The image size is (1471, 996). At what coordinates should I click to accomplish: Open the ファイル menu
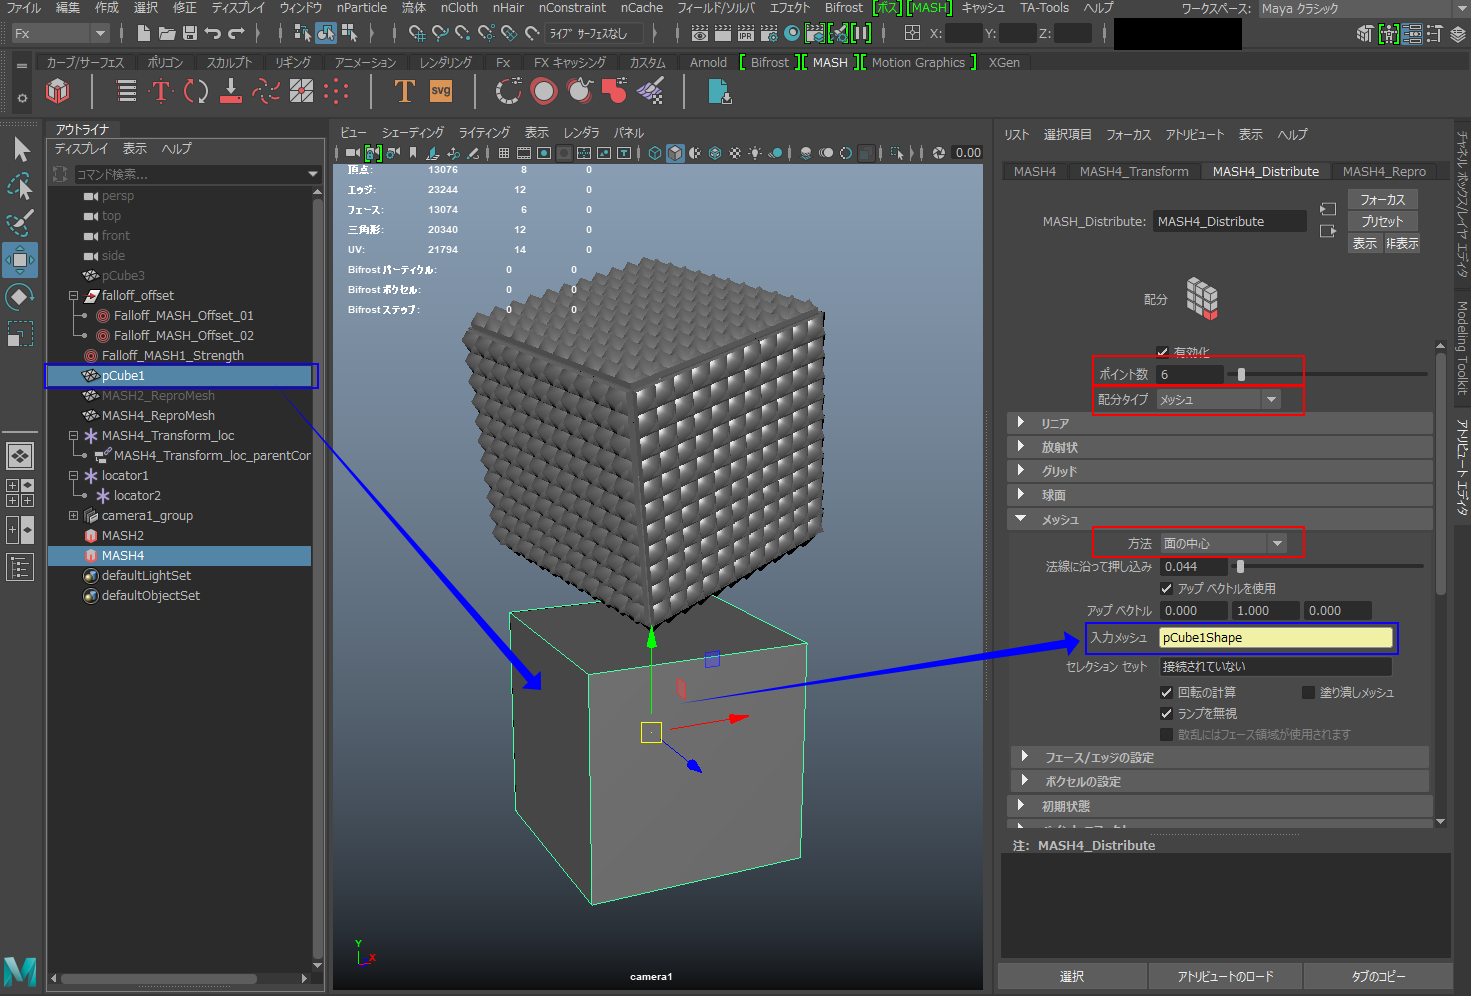click(x=24, y=8)
